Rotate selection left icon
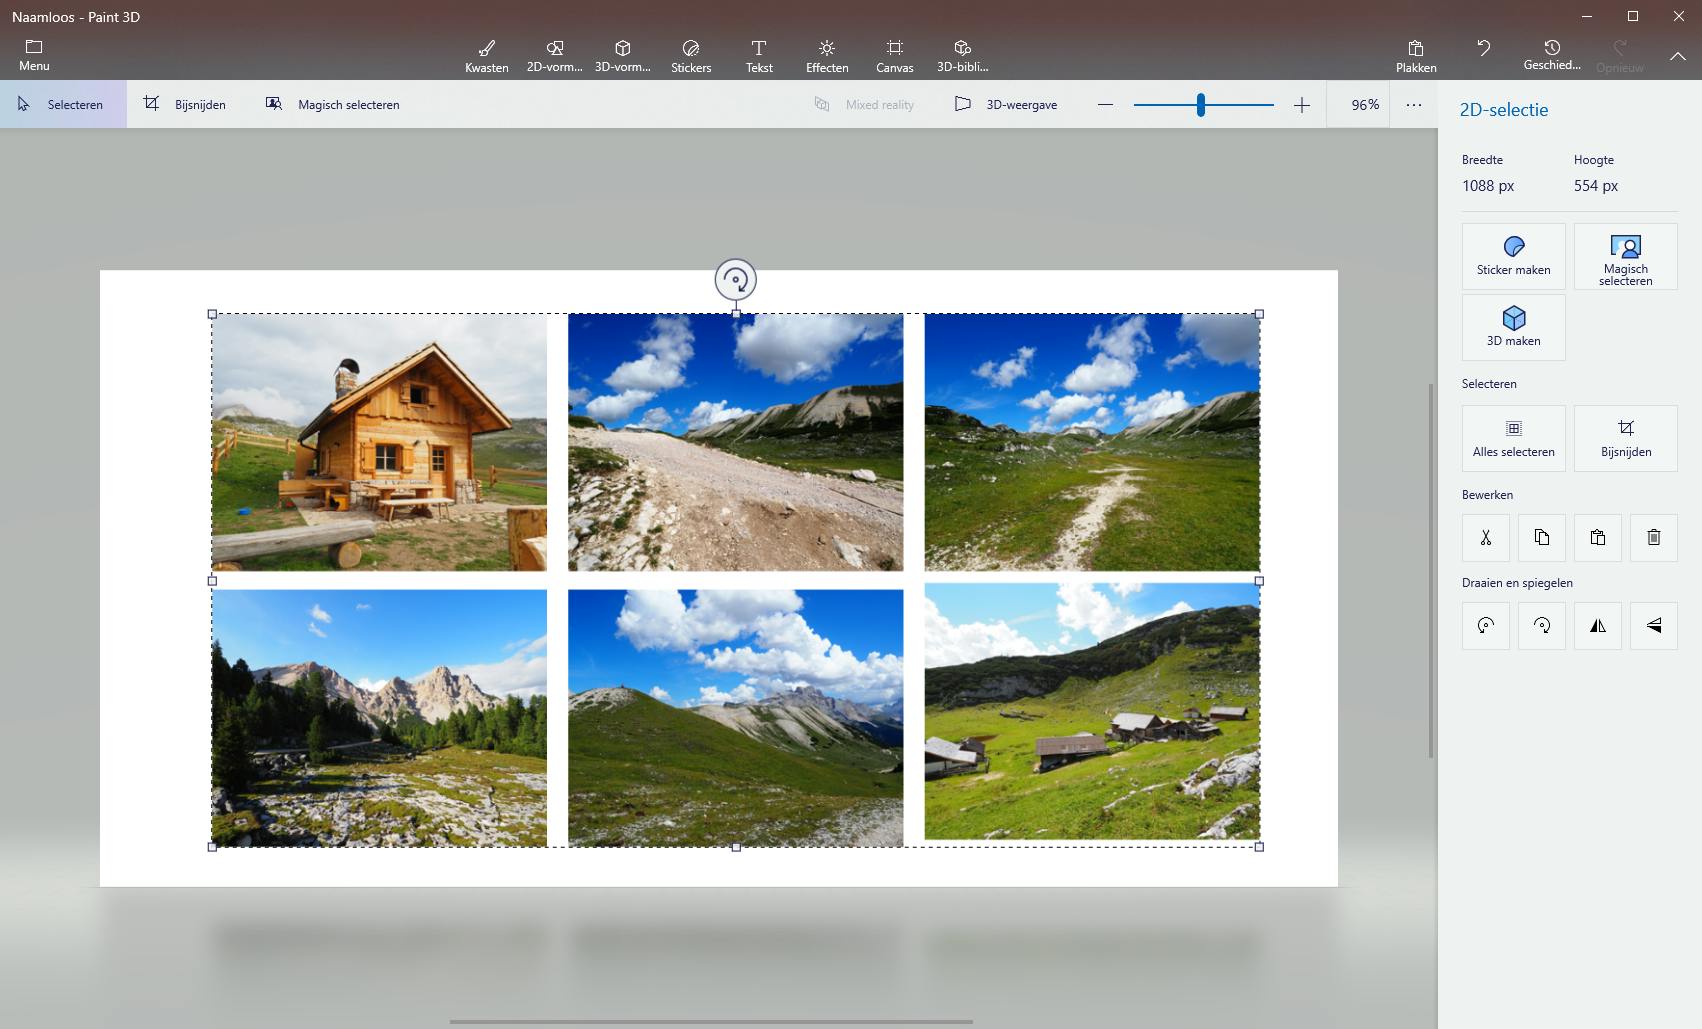Viewport: 1702px width, 1029px height. (x=1485, y=626)
